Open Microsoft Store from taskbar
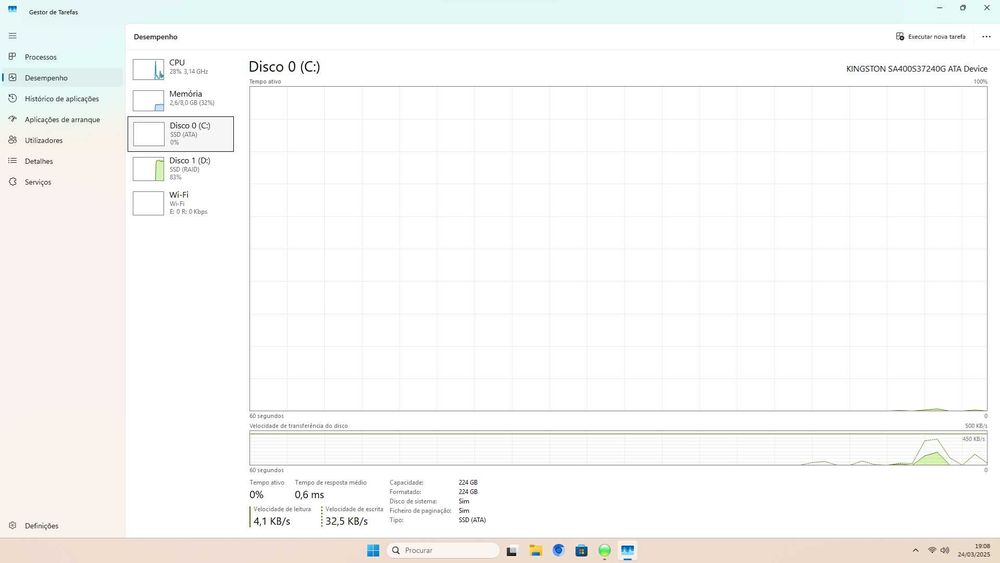 [x=581, y=551]
